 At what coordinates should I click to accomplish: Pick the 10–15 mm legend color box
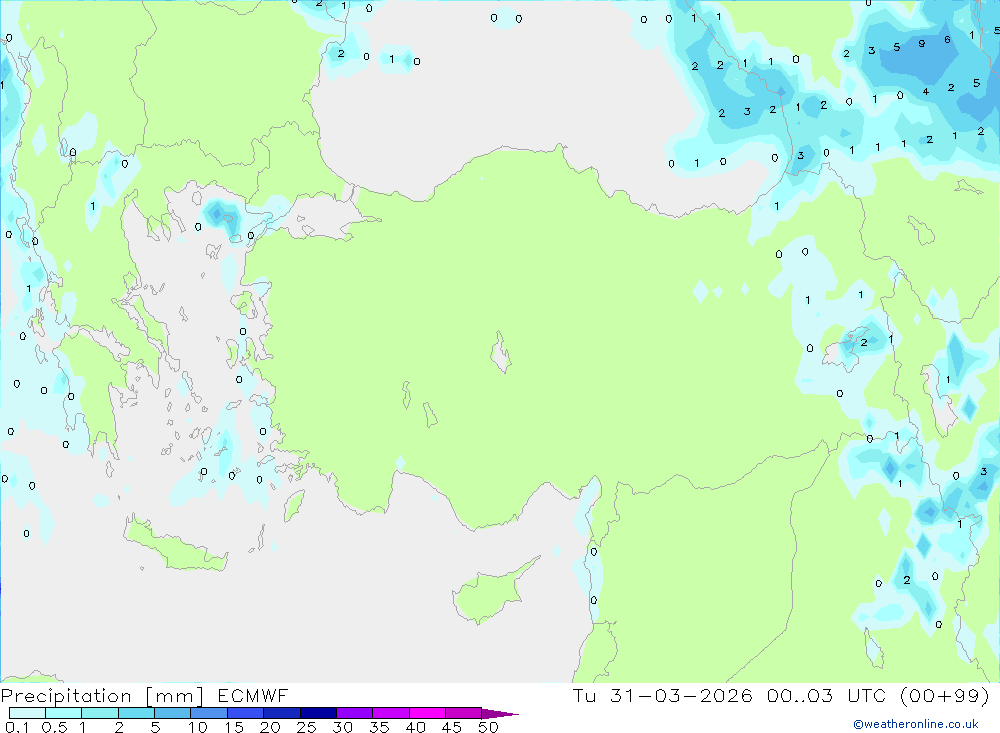coord(209,713)
